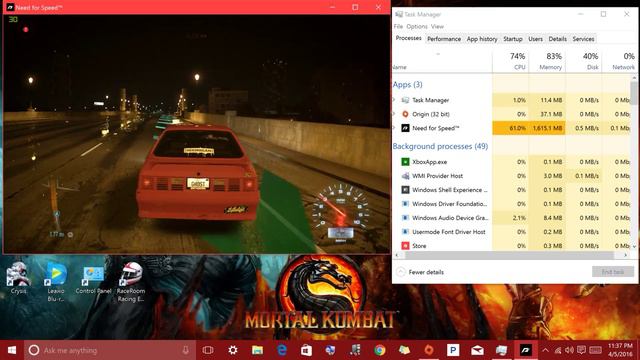Image resolution: width=640 pixels, height=360 pixels.
Task: Open File Explorer from the taskbar
Action: click(x=257, y=350)
